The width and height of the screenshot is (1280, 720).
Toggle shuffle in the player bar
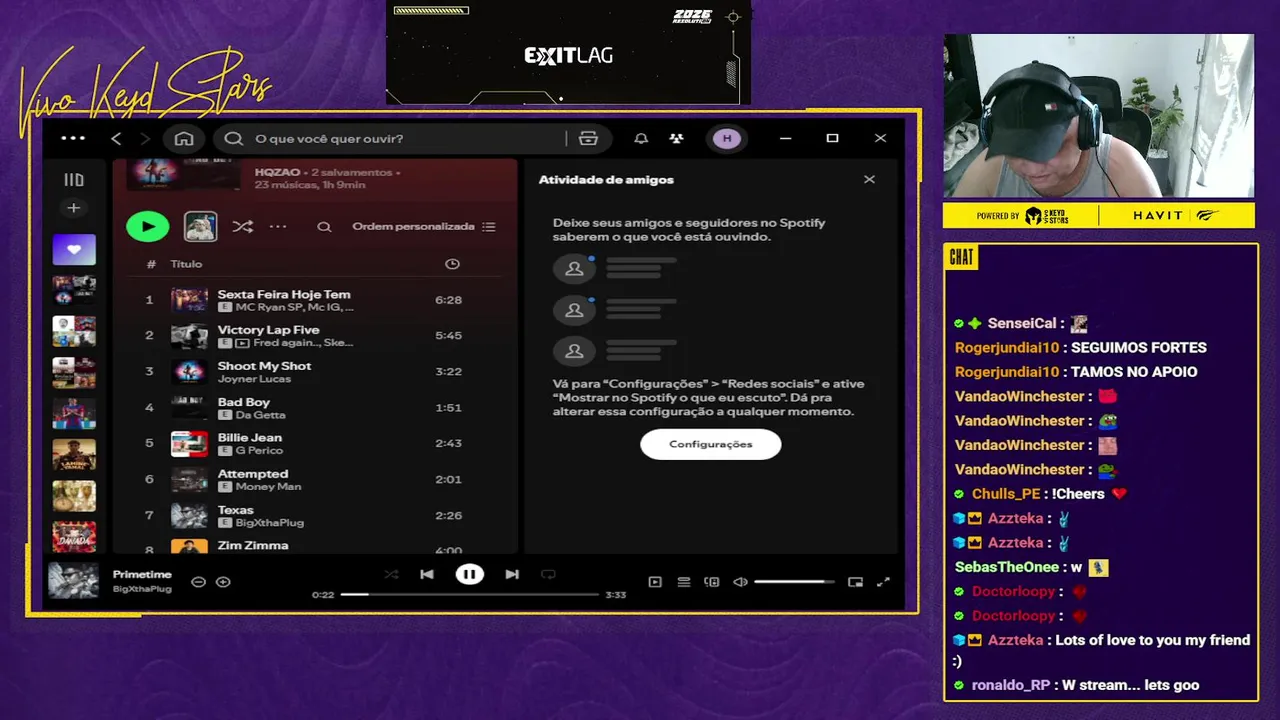click(x=391, y=574)
